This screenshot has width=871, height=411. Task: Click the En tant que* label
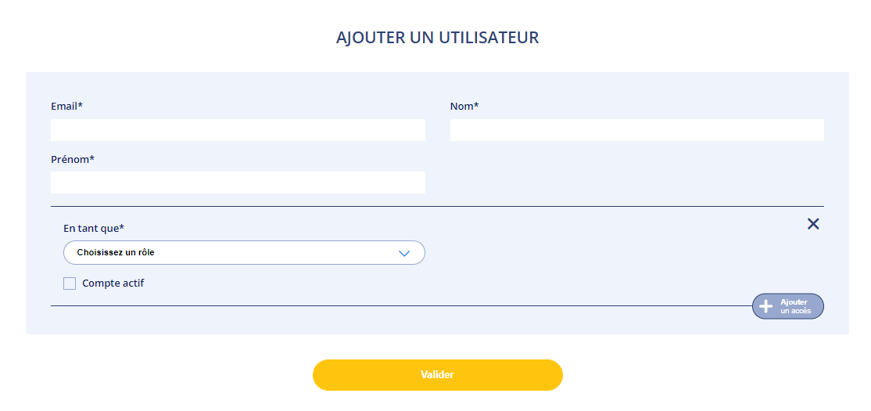tap(94, 228)
